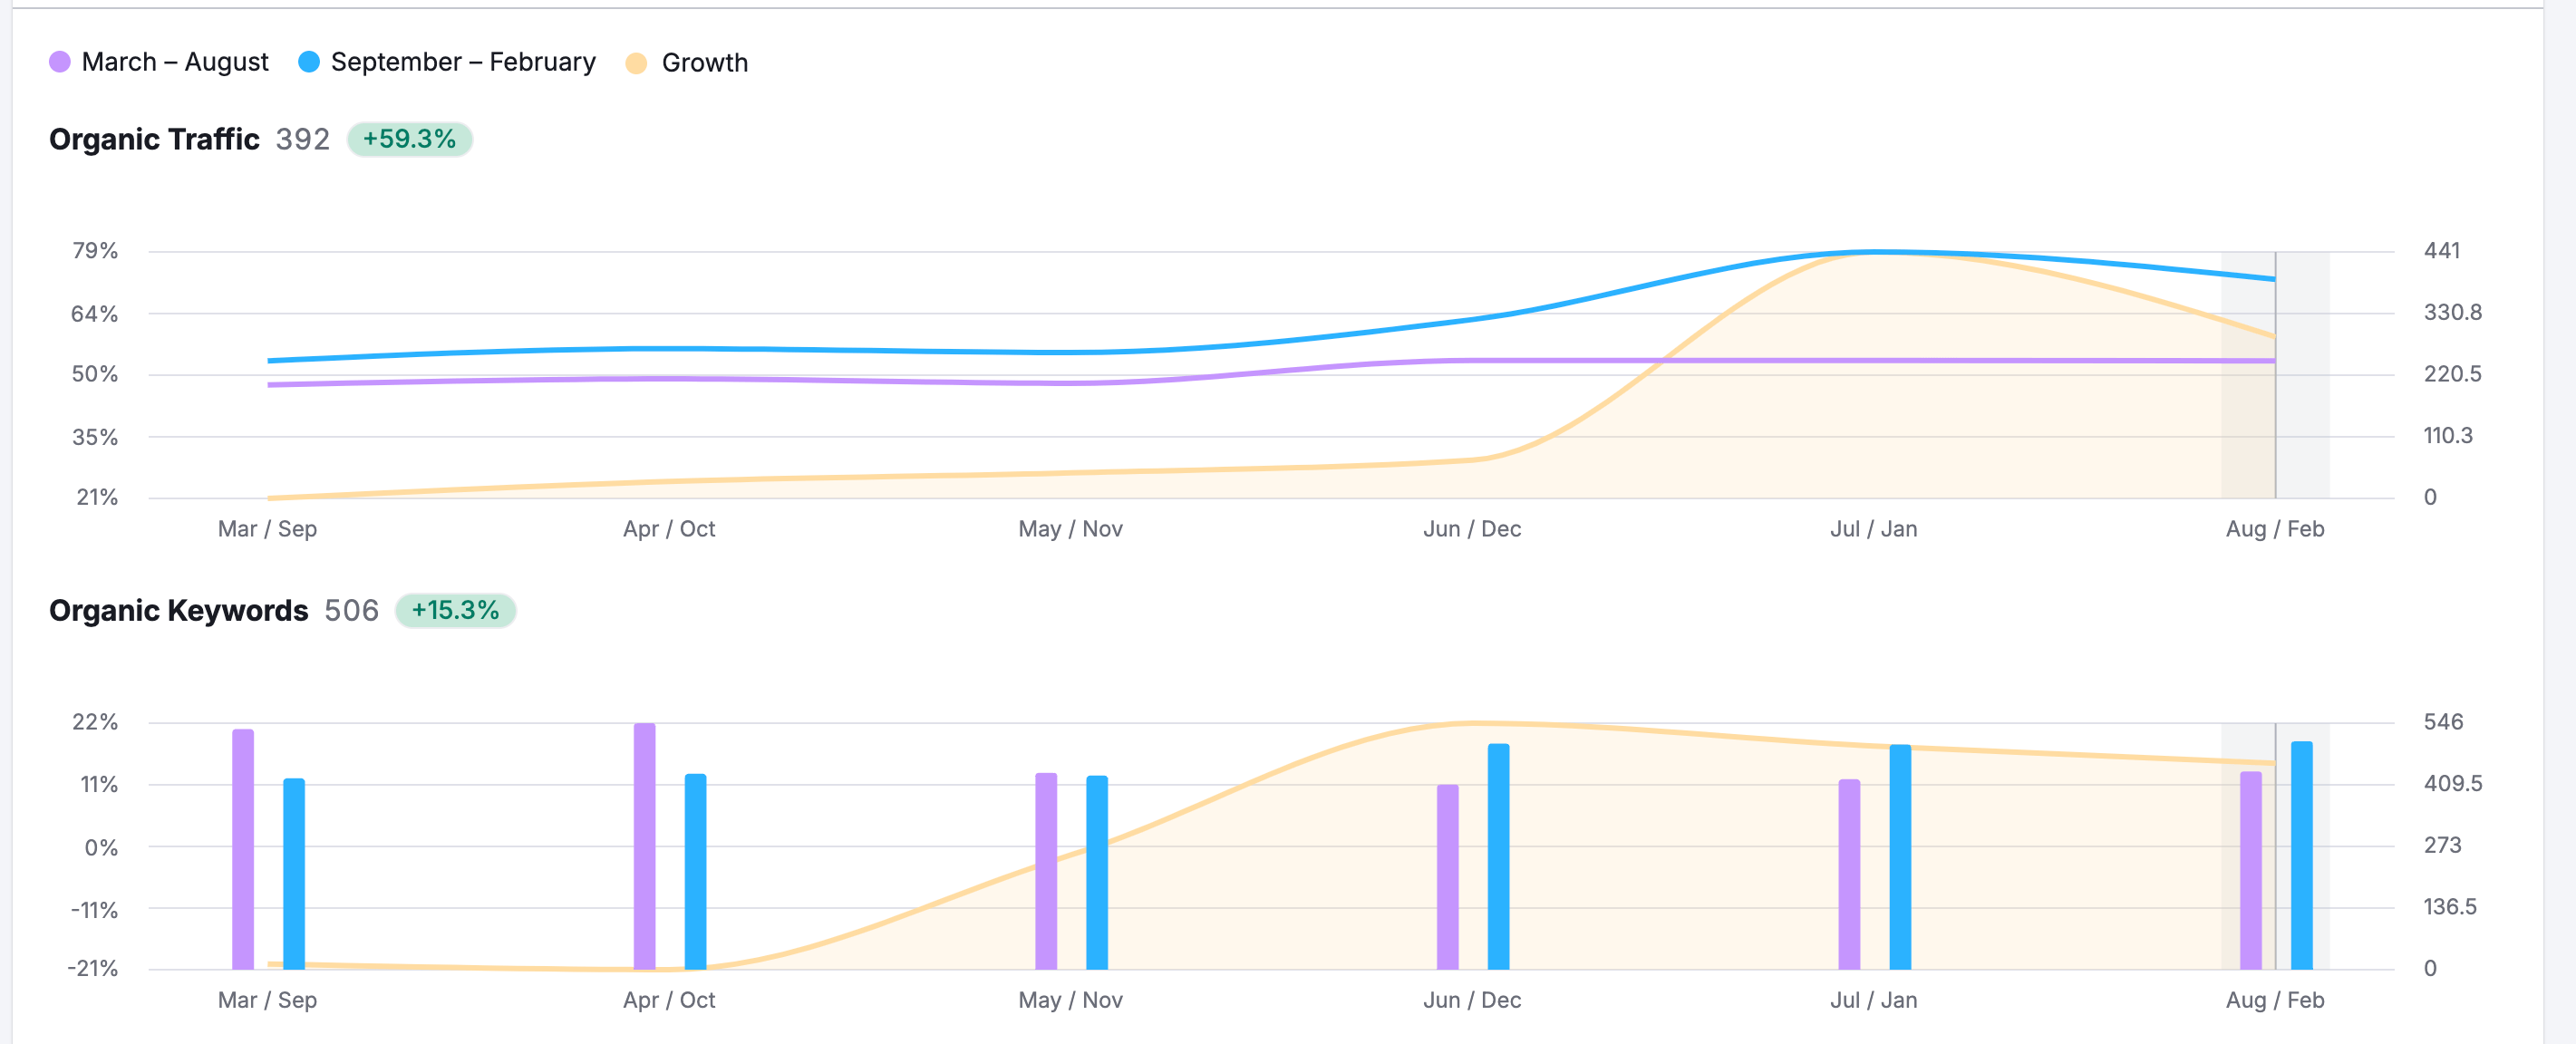
Task: Click the Organic Keywords heading
Action: (178, 610)
